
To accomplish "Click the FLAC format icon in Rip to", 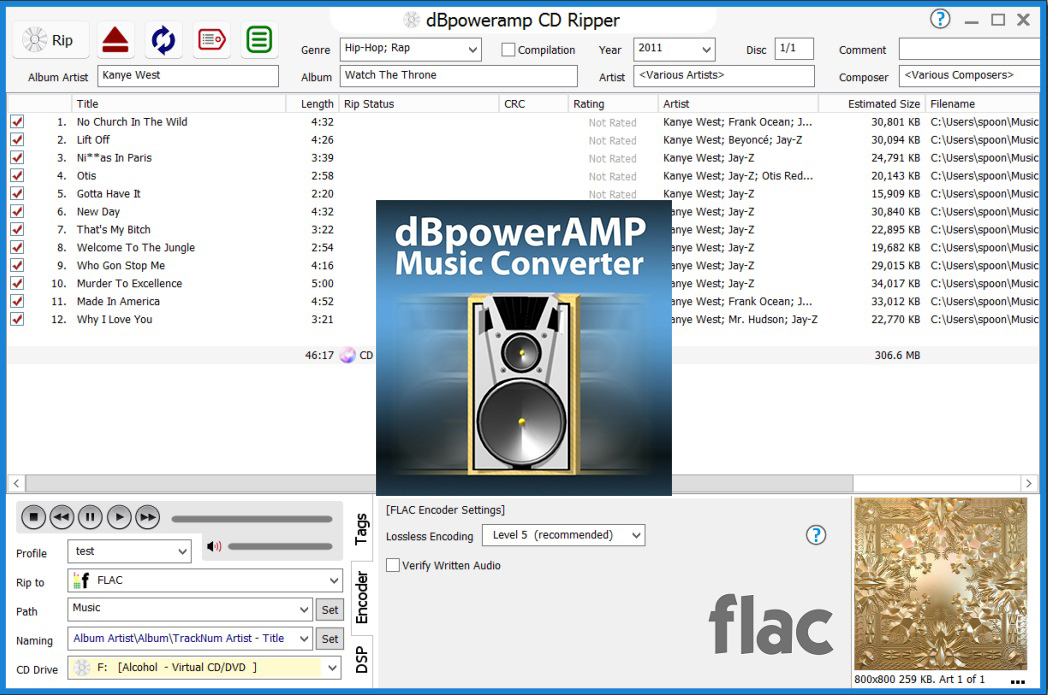I will coord(82,580).
